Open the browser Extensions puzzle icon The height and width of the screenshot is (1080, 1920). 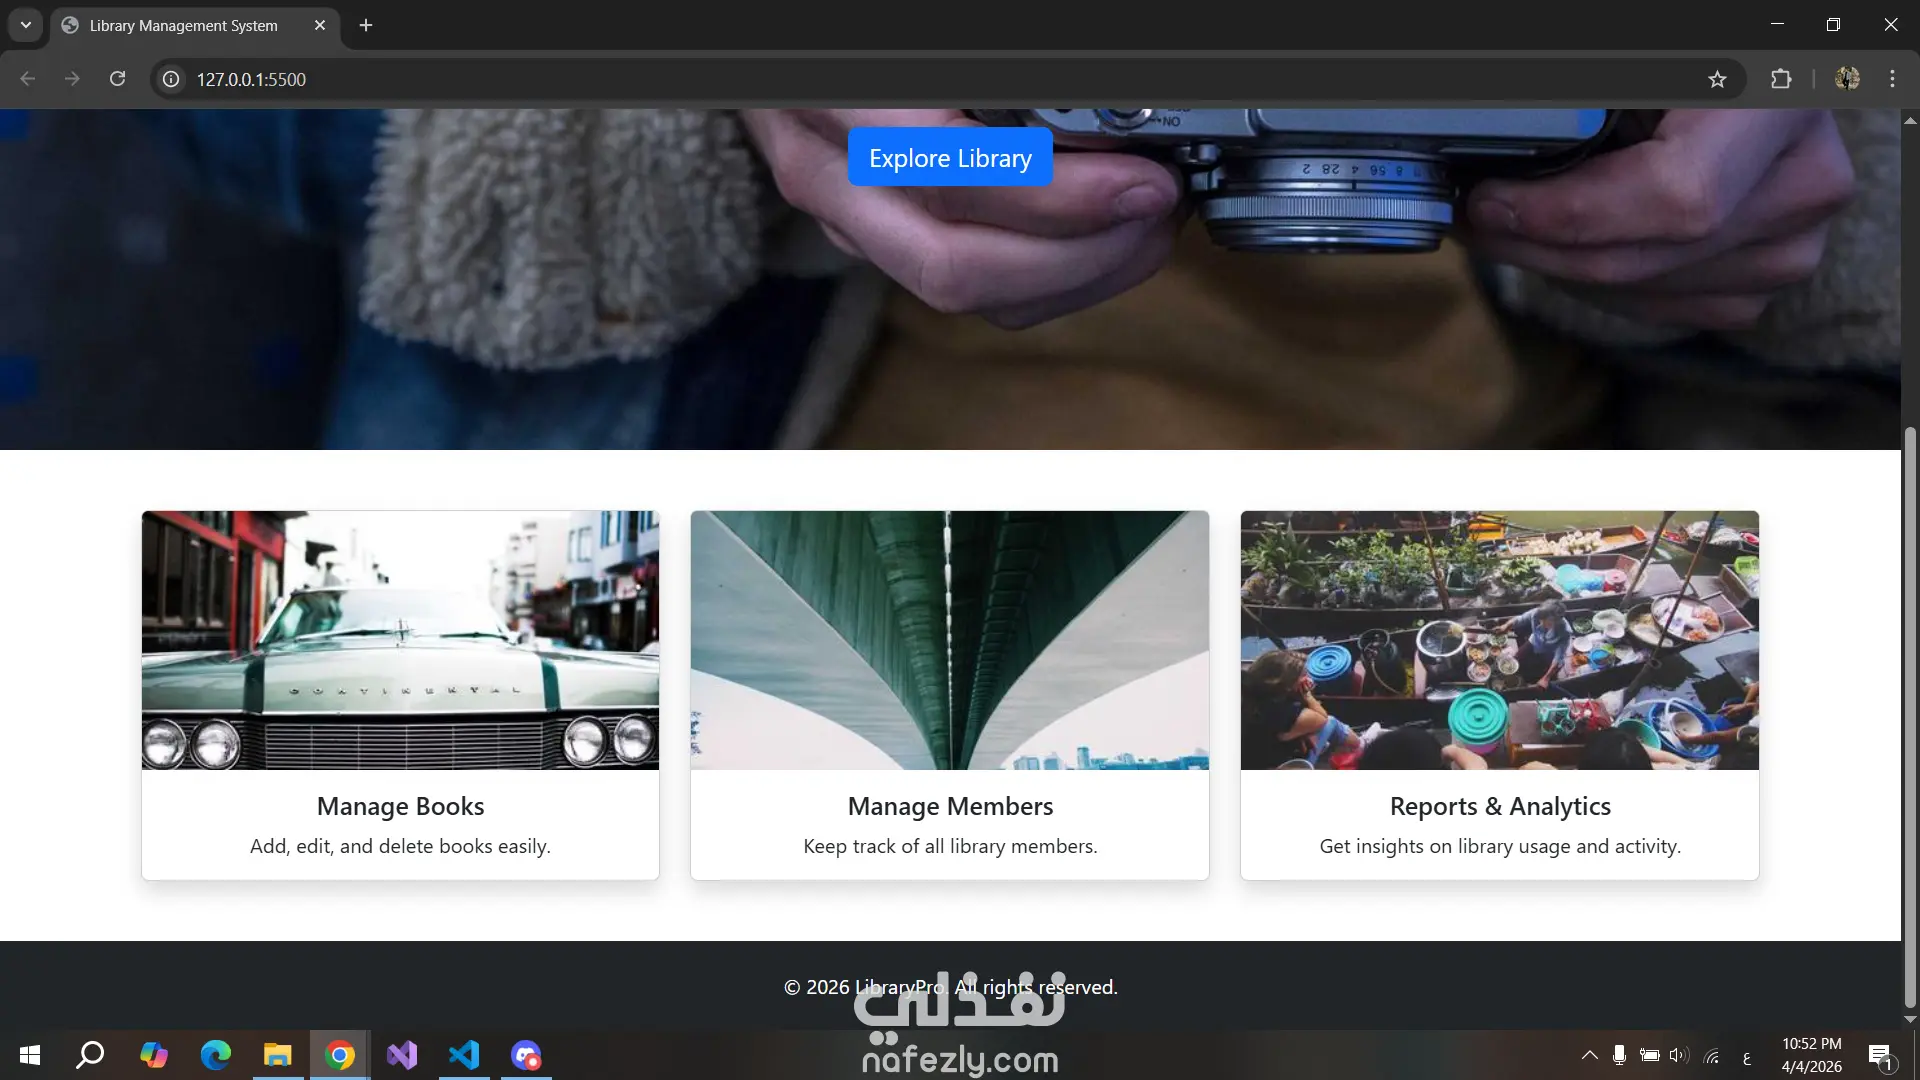click(x=1780, y=79)
